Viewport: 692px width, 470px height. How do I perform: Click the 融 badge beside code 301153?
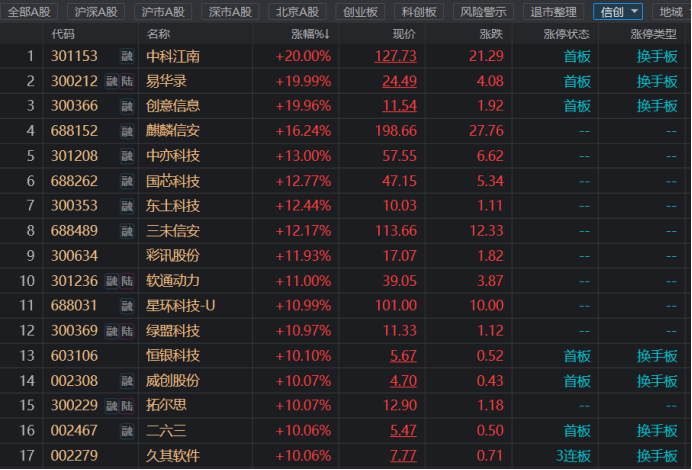pos(127,56)
